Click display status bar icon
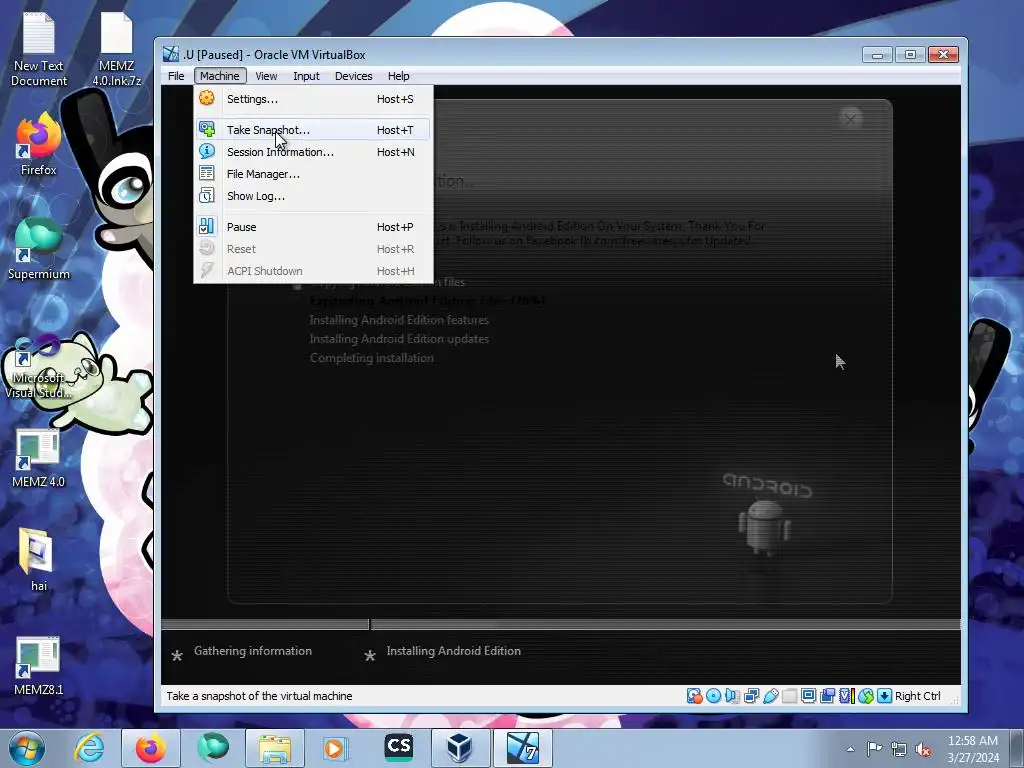The image size is (1024, 768). click(x=808, y=696)
